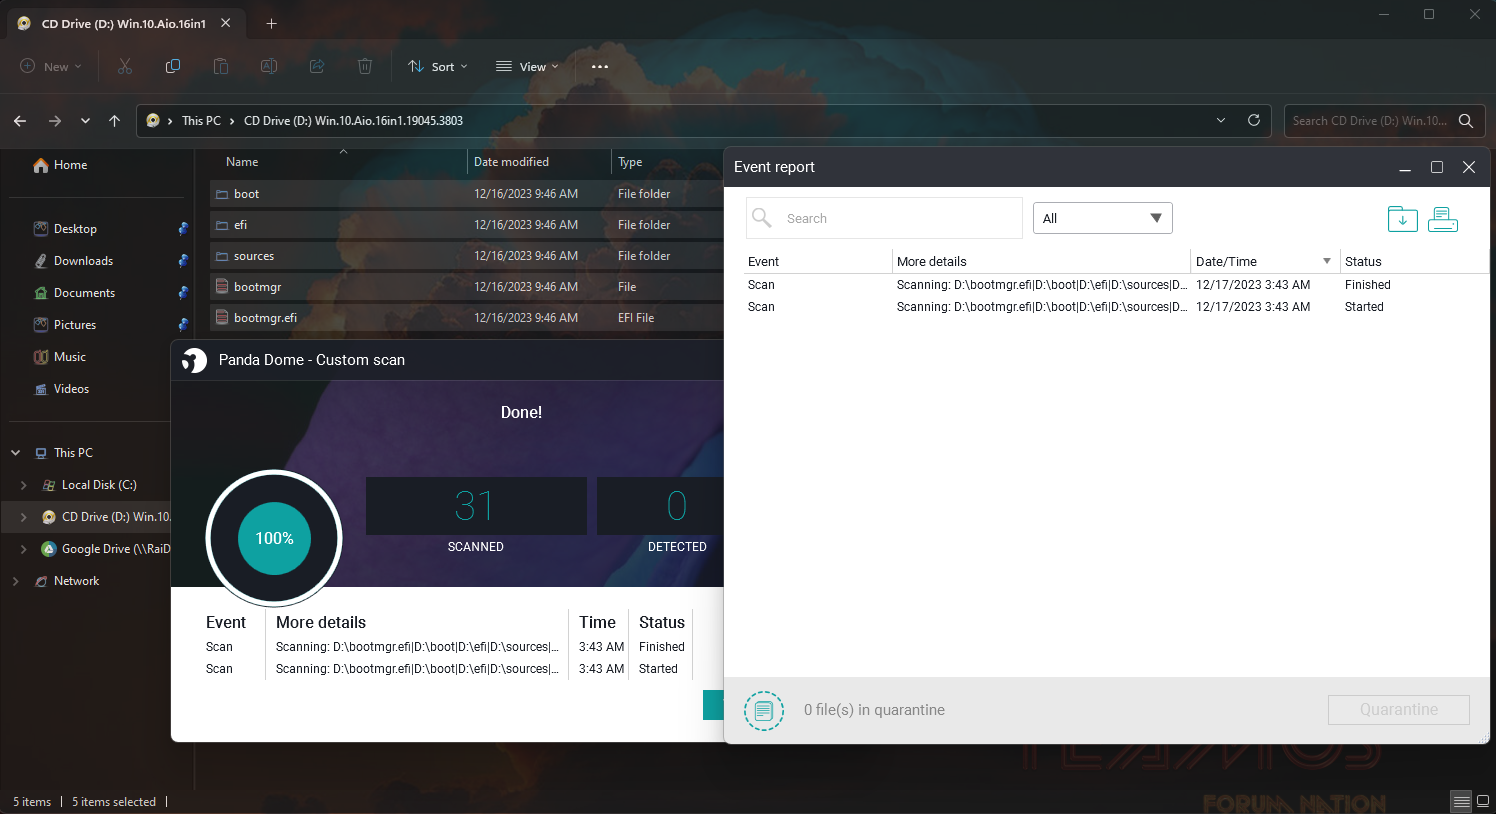Click the 100% scan progress circle
Viewport: 1496px width, 814px height.
point(274,538)
